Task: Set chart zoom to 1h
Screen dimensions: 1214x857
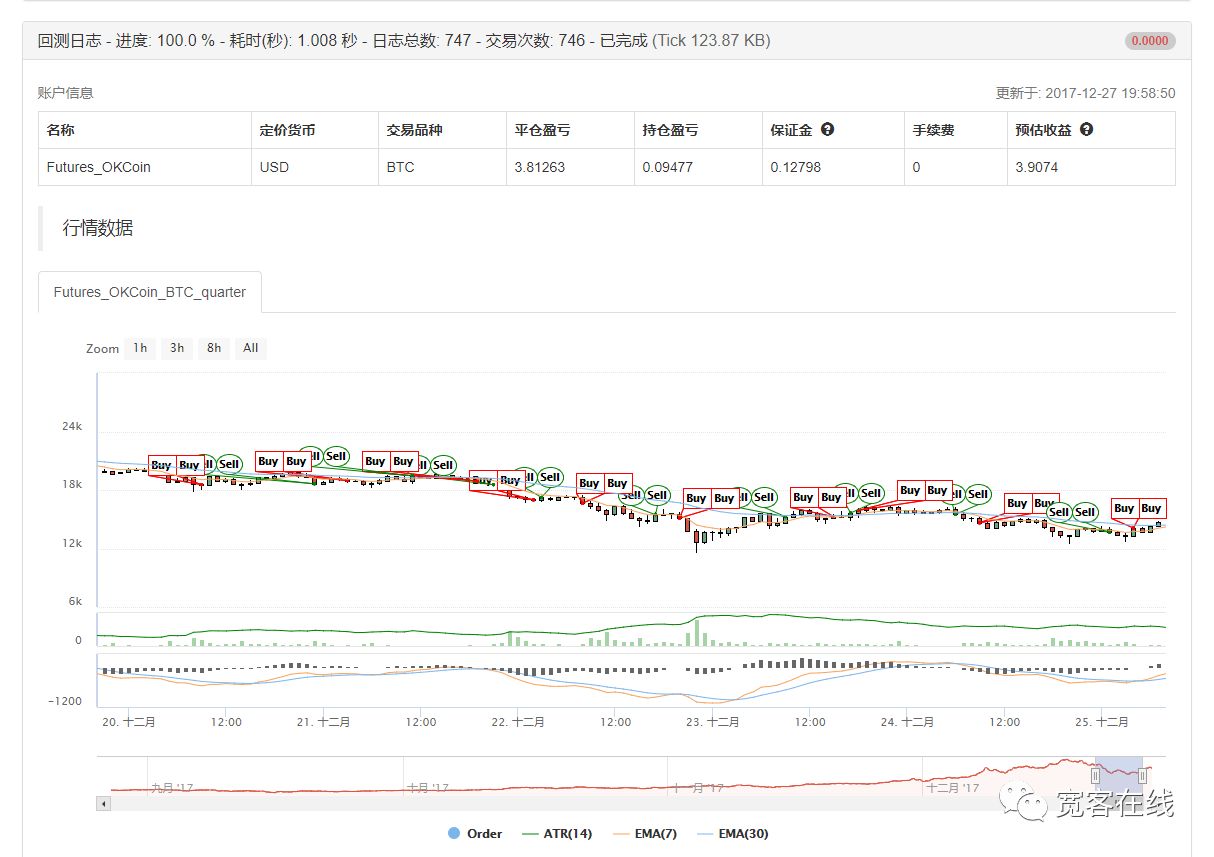Action: click(x=140, y=348)
